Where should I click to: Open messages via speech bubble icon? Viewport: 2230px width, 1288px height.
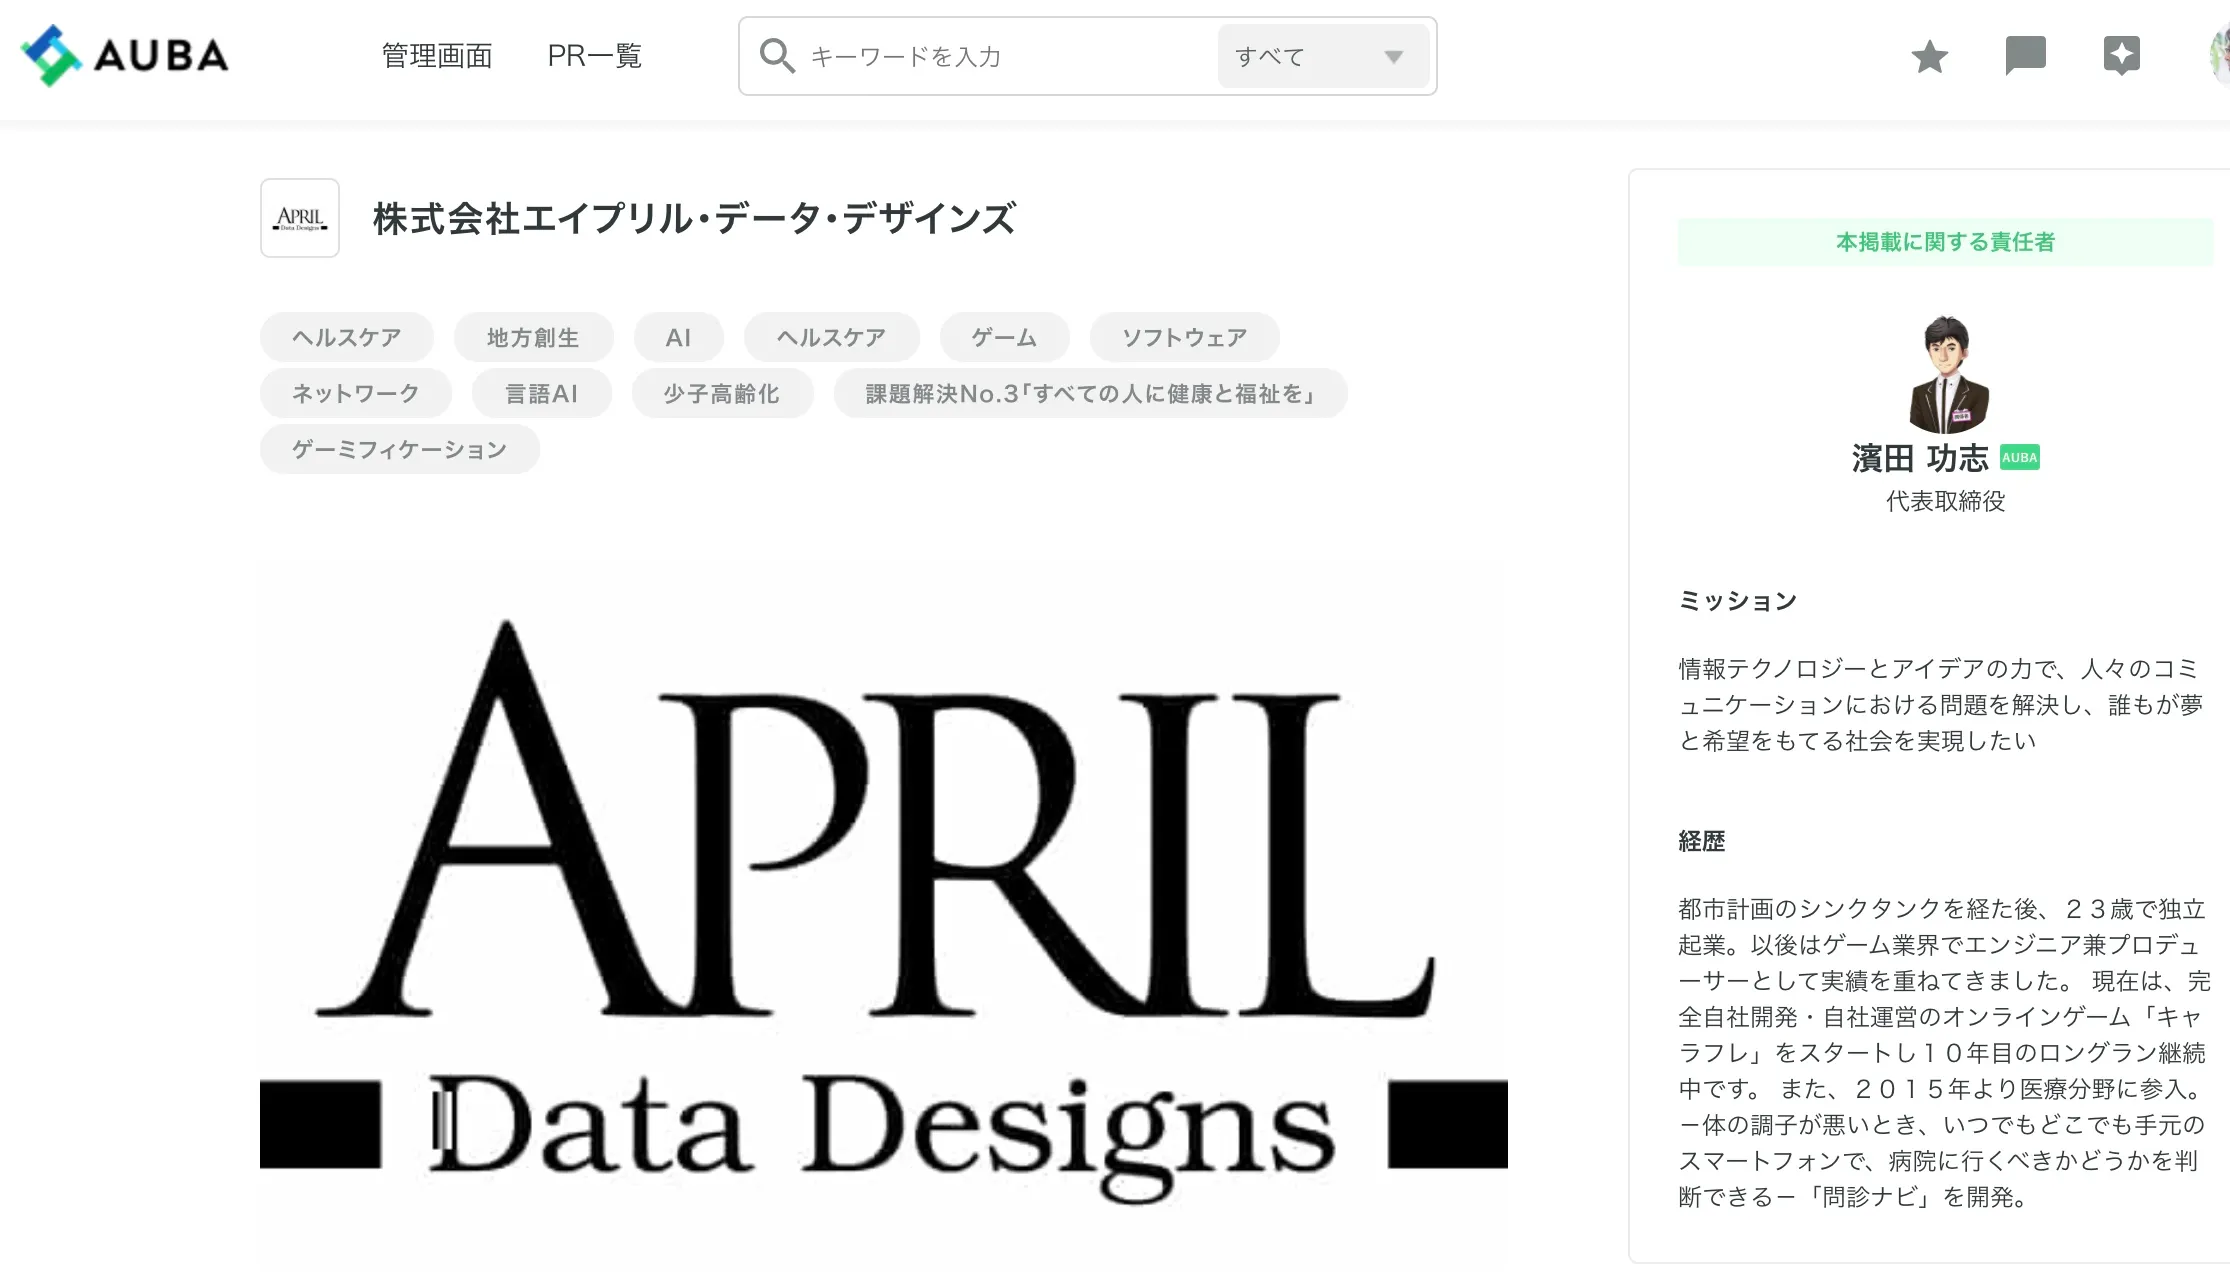point(2025,55)
